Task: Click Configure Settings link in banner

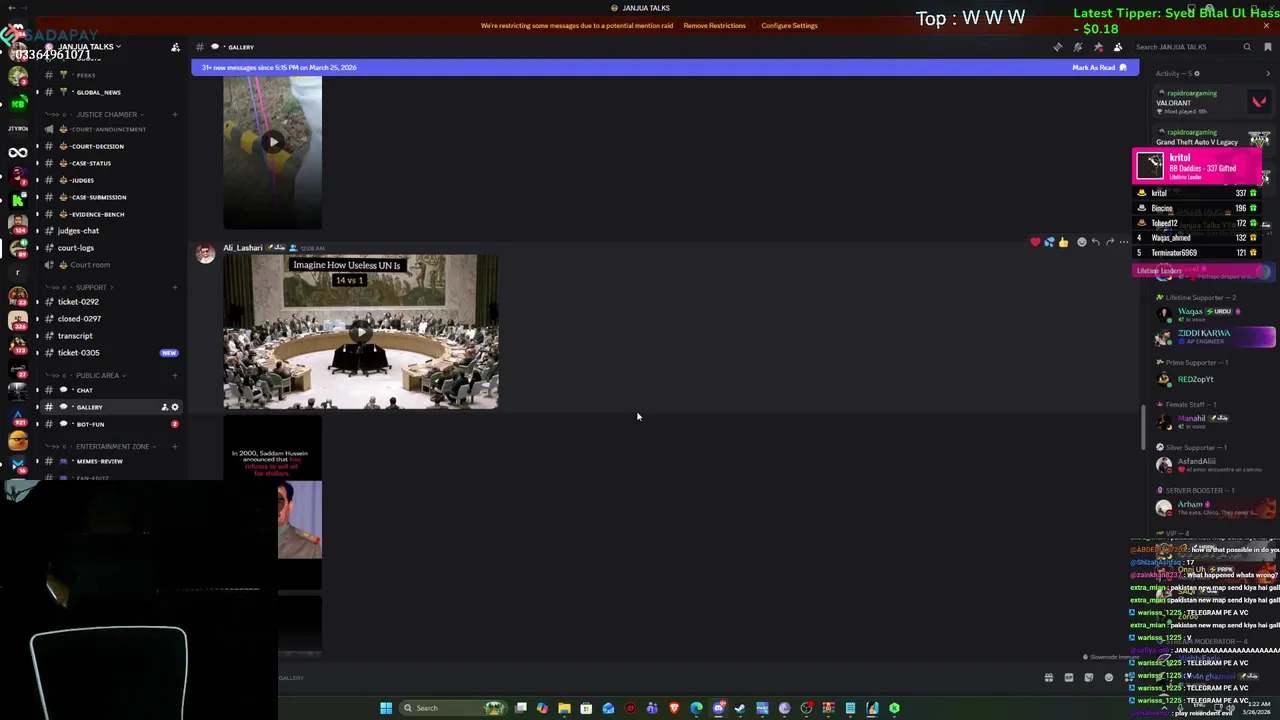Action: tap(789, 25)
